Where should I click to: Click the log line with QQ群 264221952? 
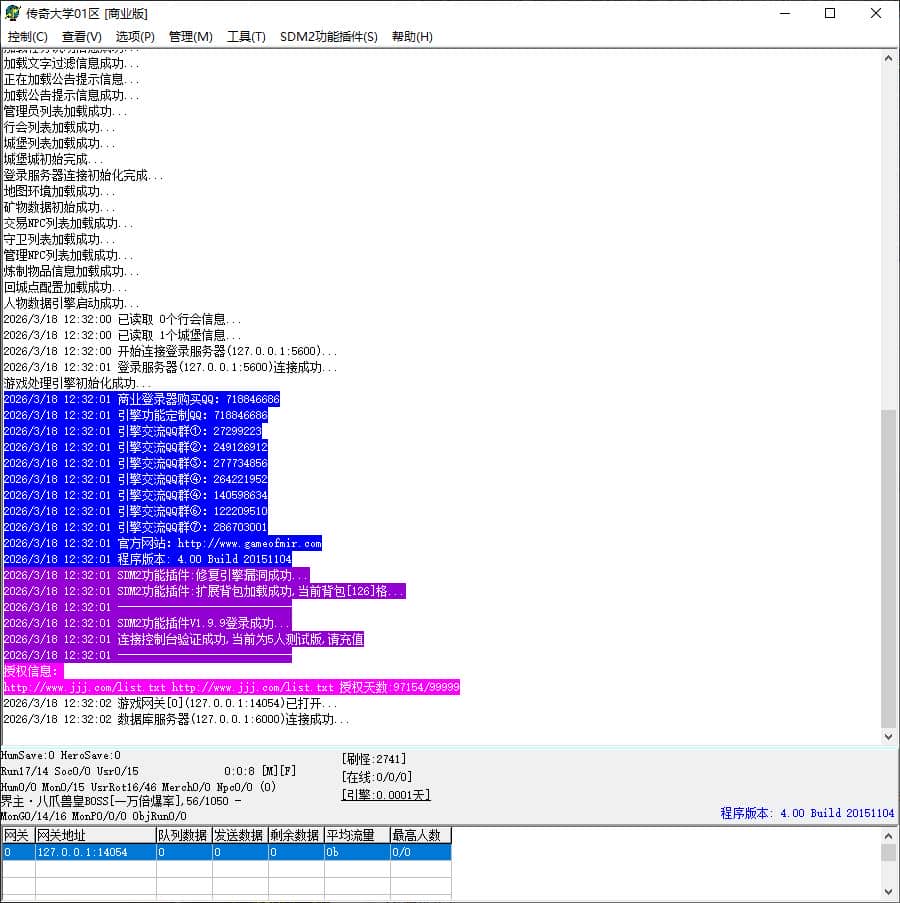135,479
